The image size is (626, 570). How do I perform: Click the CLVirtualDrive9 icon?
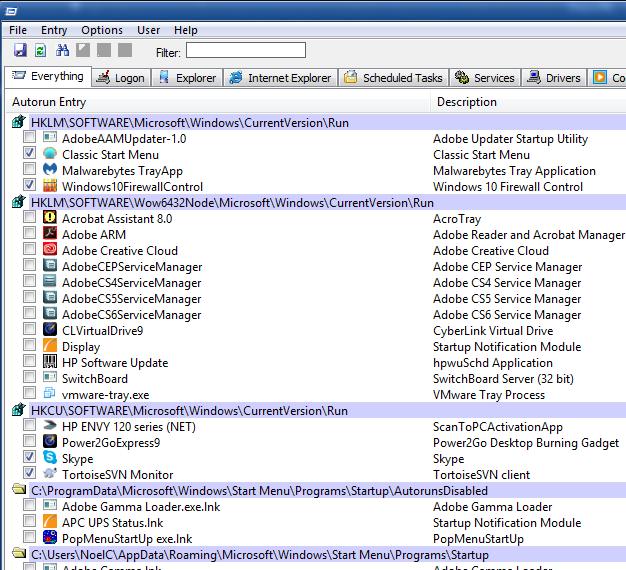point(50,330)
